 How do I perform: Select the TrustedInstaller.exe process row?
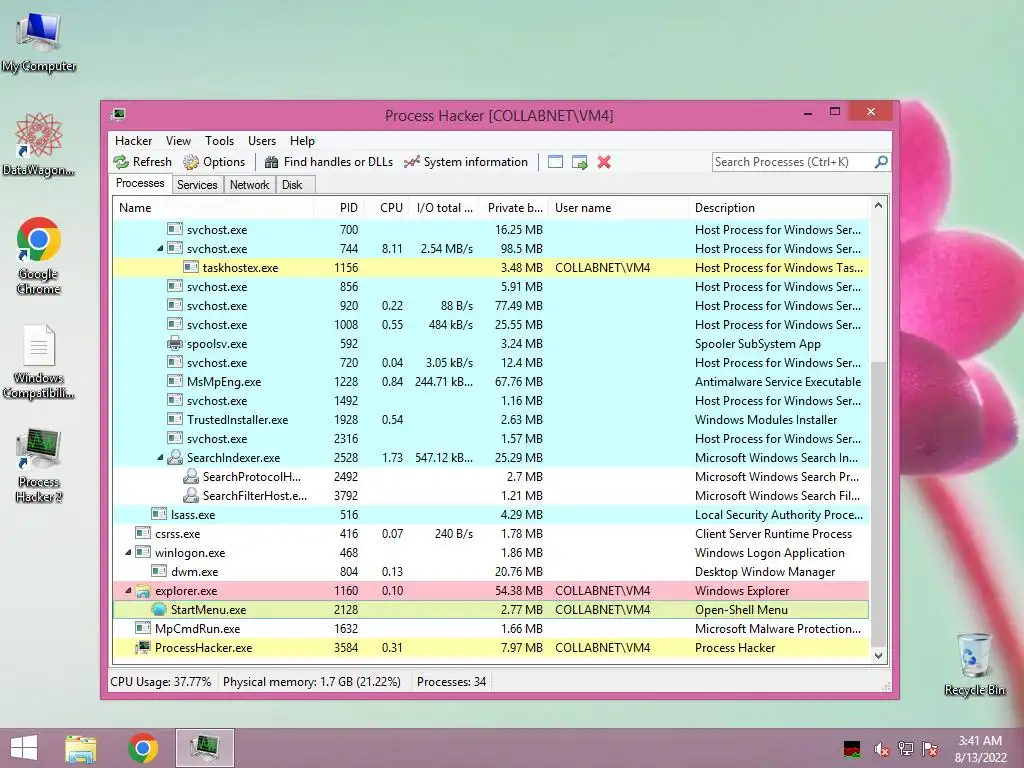tap(491, 419)
